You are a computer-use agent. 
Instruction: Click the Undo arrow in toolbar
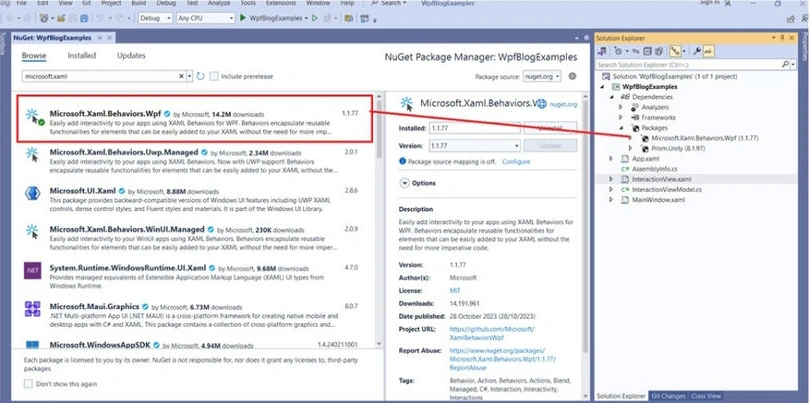100,18
